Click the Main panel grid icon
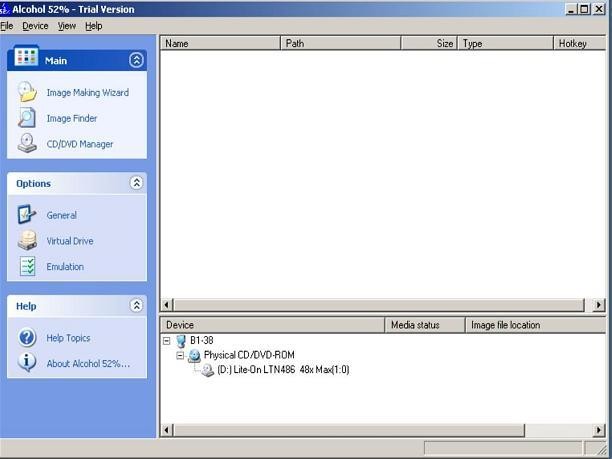 click(26, 57)
